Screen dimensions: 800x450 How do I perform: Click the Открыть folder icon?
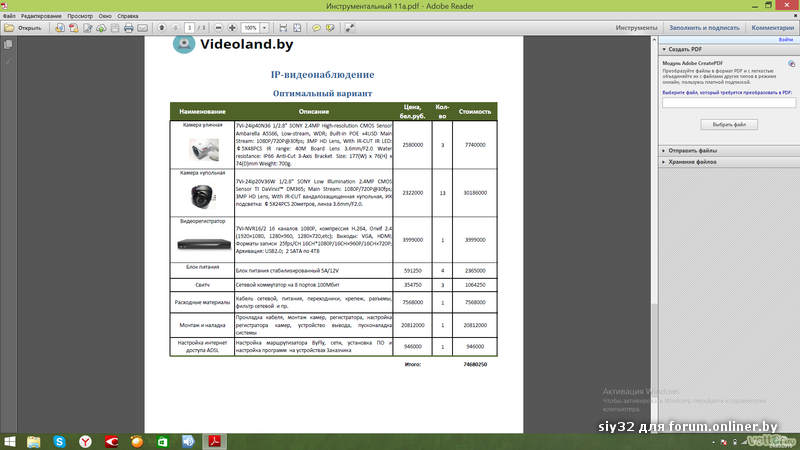point(9,28)
